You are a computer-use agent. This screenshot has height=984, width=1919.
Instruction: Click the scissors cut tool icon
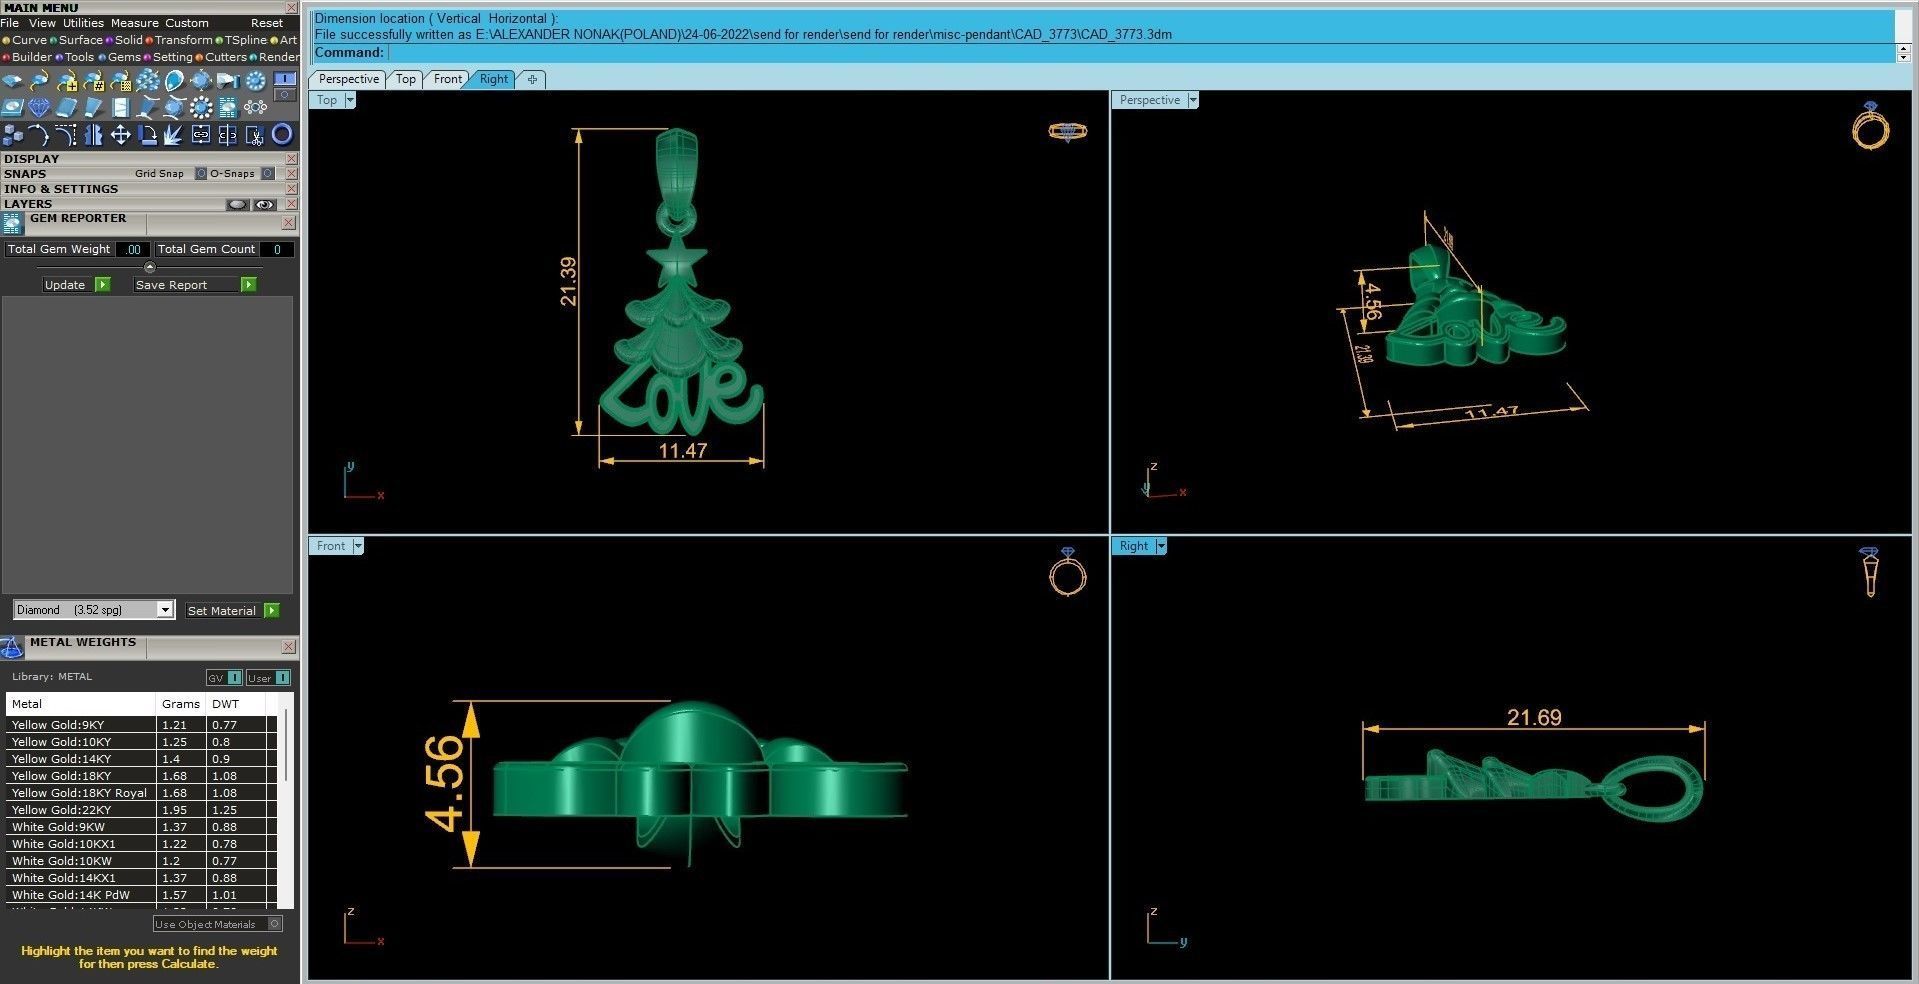tap(255, 134)
